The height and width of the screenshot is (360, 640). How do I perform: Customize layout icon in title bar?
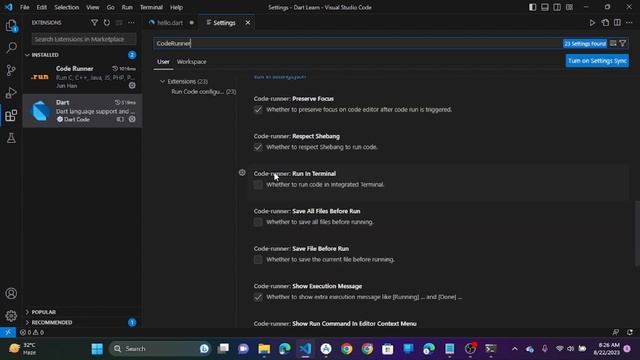click(569, 7)
